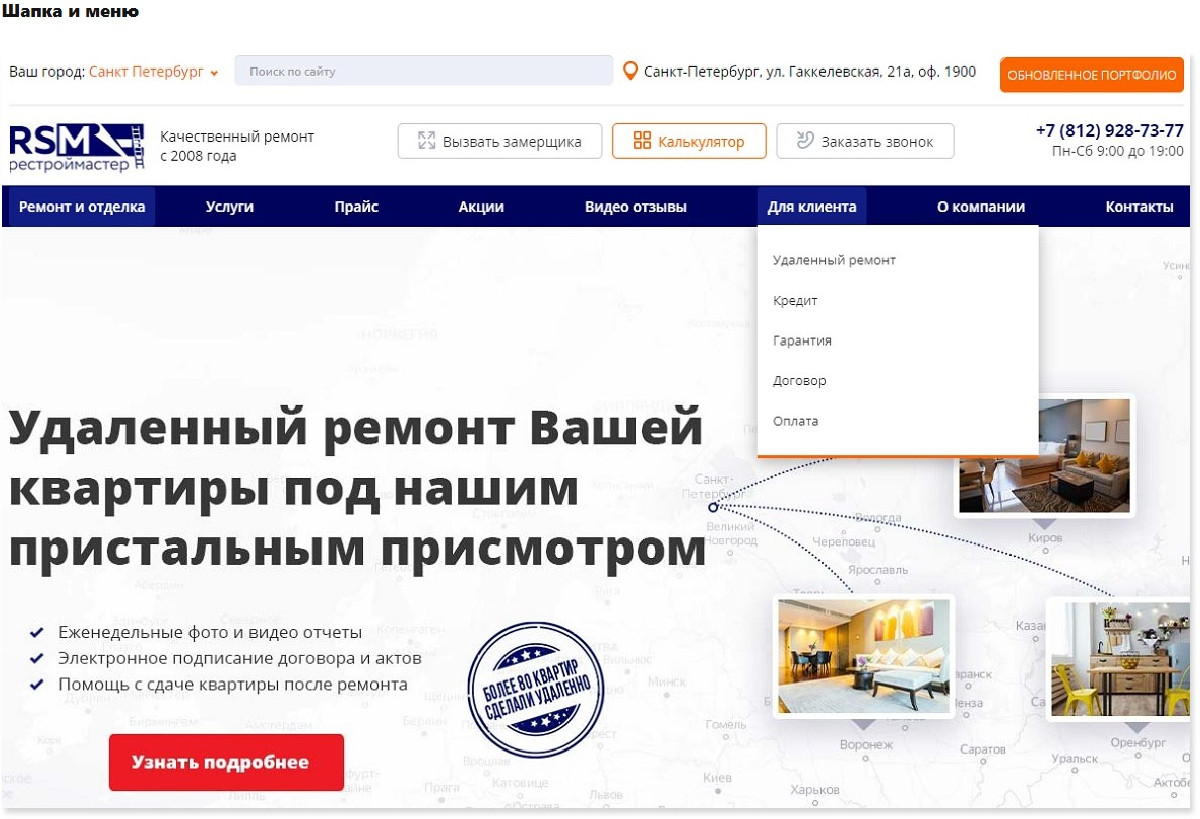Click the phone icon in Заказать звонок
Viewport: 1200px width, 819px height.
click(805, 141)
